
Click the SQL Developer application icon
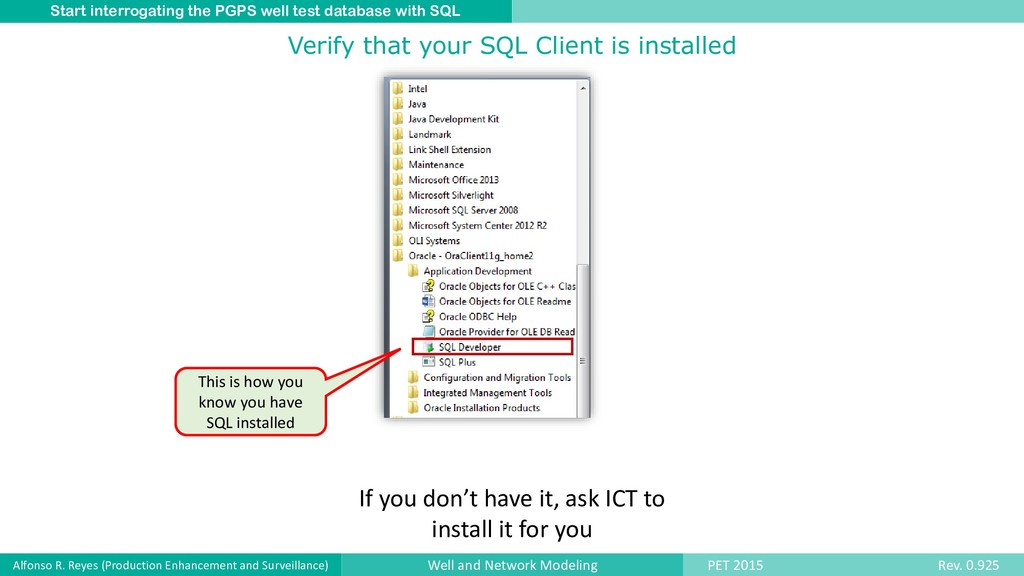[x=428, y=347]
